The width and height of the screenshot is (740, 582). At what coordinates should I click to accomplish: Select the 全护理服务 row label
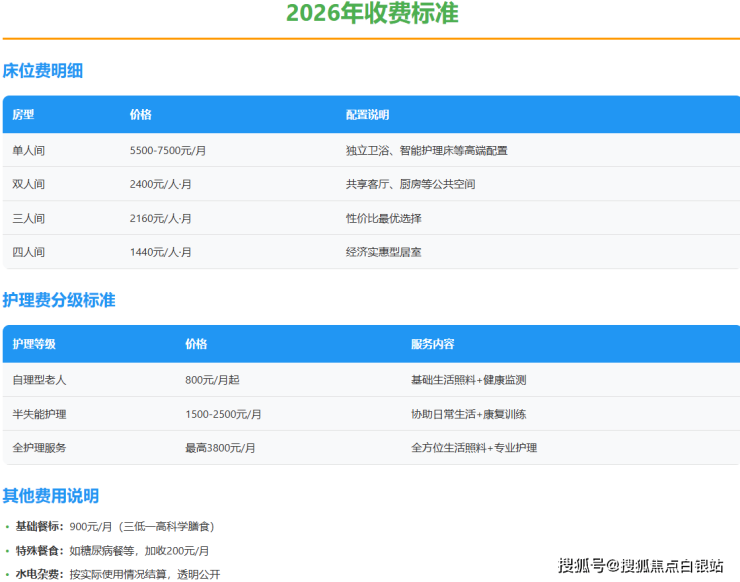click(40, 448)
